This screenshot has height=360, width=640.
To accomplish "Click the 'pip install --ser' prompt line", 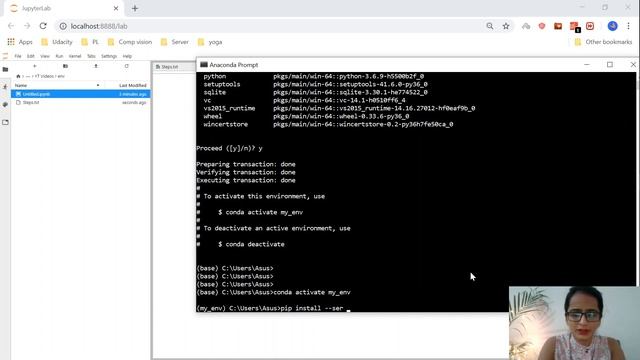I will coord(273,309).
